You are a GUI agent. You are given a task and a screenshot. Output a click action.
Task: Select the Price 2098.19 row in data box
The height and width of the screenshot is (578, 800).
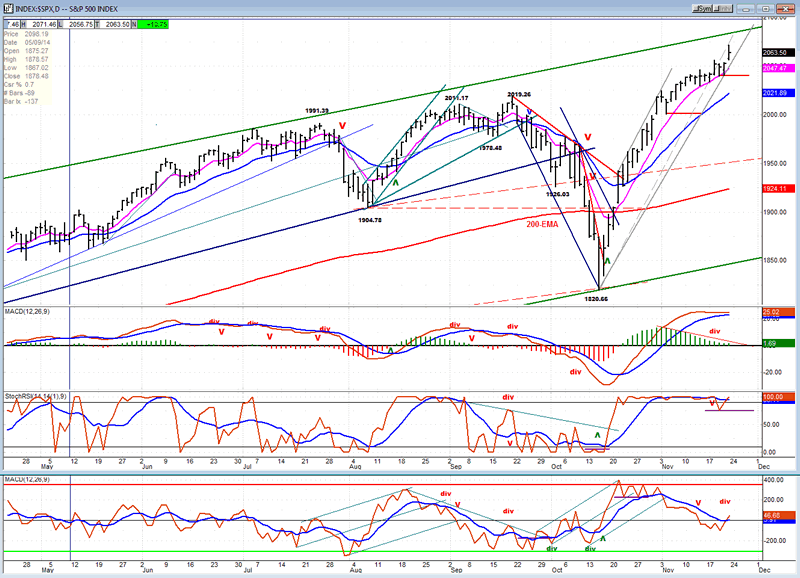[27, 34]
